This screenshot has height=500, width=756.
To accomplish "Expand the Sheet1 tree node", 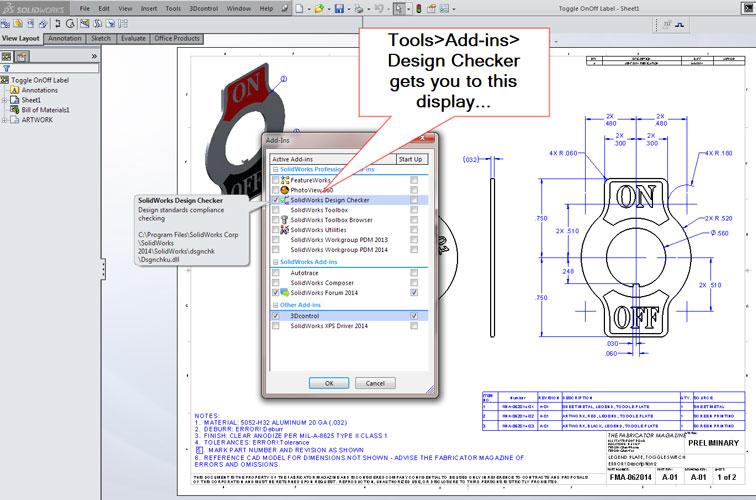I will click(x=4, y=100).
